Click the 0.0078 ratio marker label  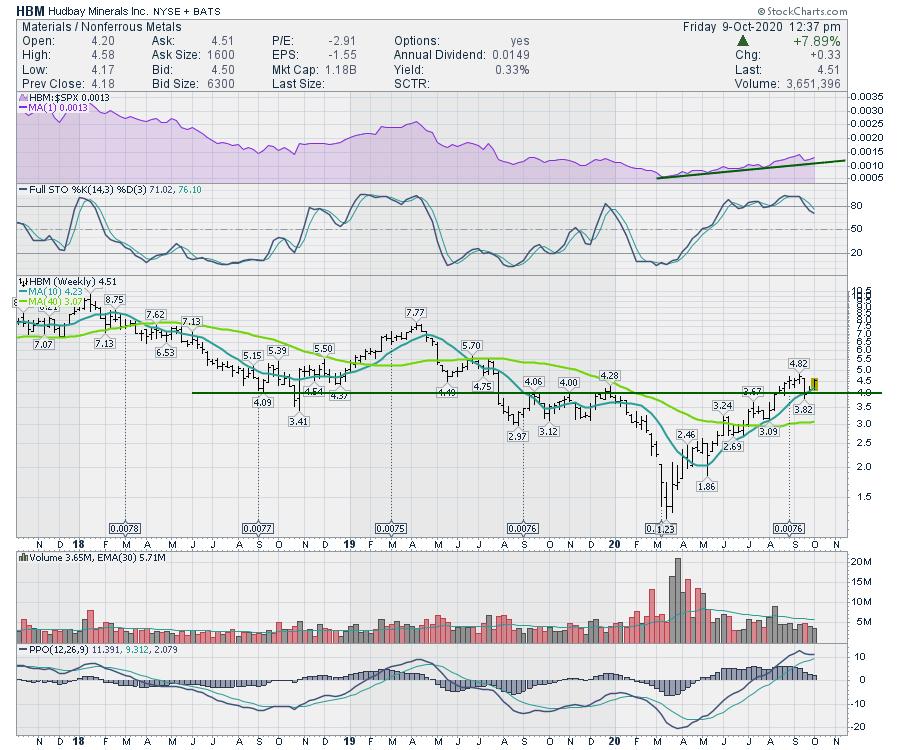pyautogui.click(x=125, y=529)
